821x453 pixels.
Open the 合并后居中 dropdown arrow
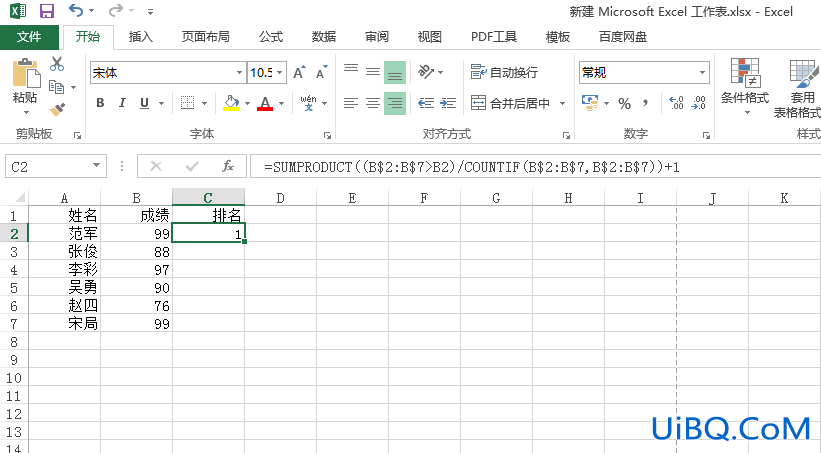(562, 103)
